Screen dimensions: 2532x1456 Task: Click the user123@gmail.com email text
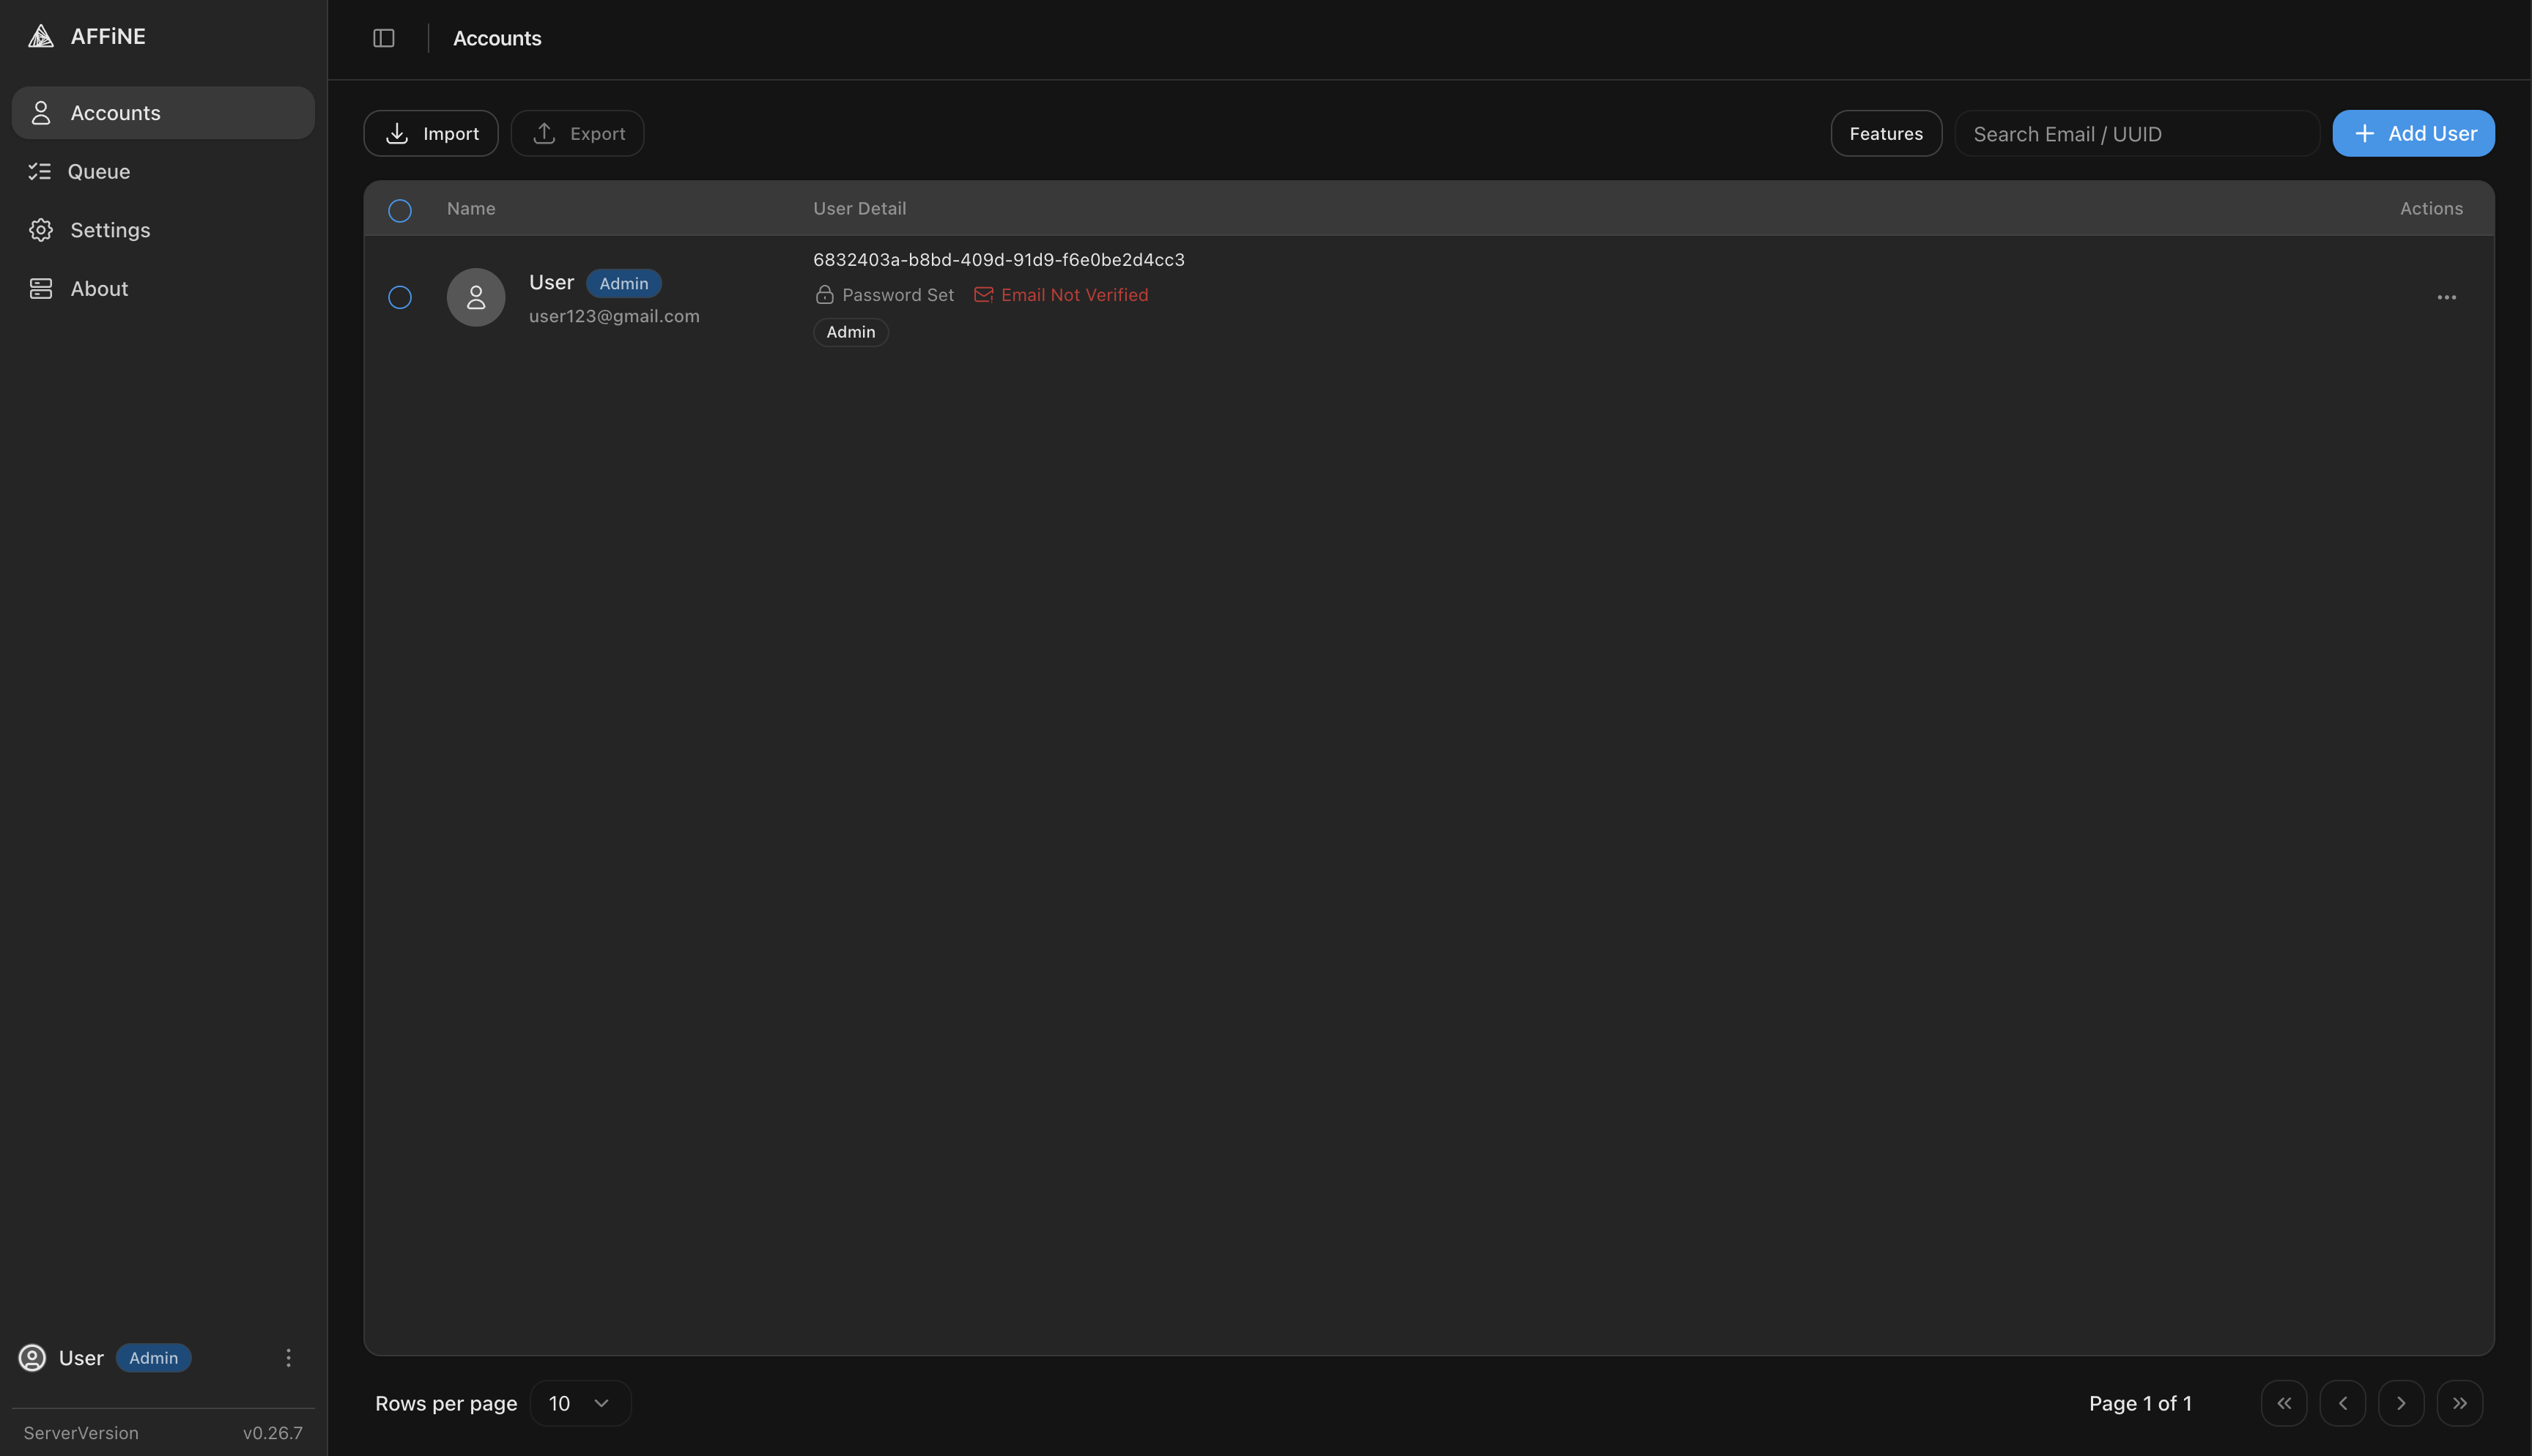click(x=614, y=316)
